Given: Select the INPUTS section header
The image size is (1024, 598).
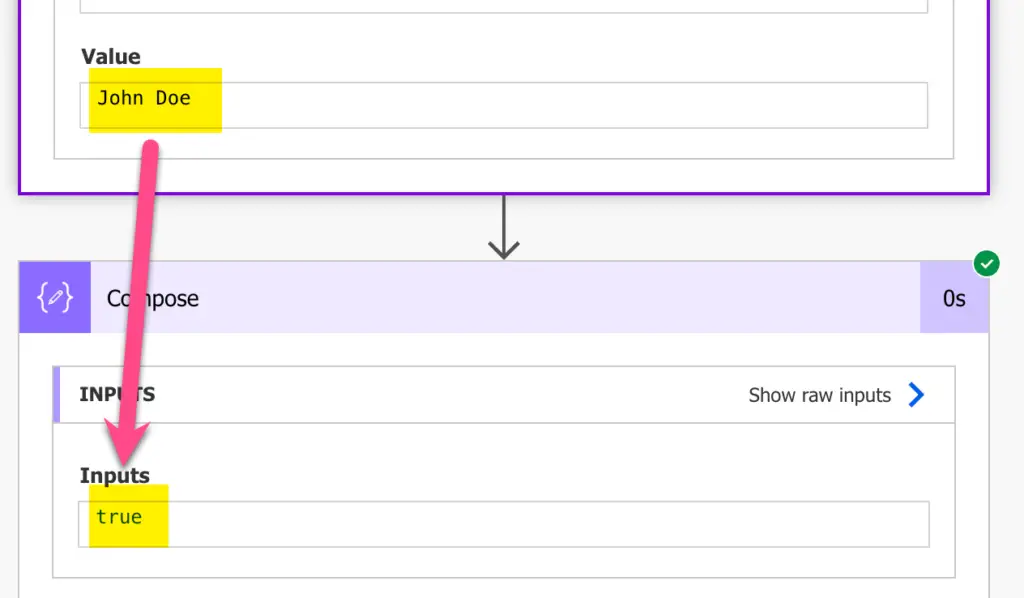Looking at the screenshot, I should click(x=116, y=394).
